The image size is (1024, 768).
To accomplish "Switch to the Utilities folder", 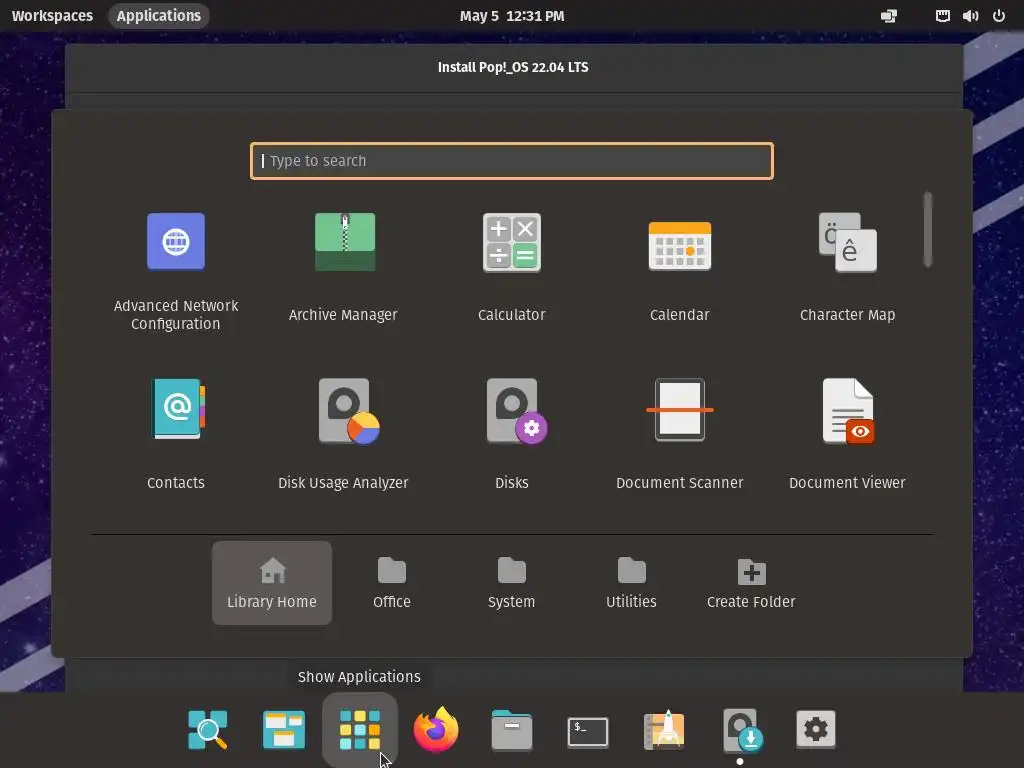I will pos(632,583).
